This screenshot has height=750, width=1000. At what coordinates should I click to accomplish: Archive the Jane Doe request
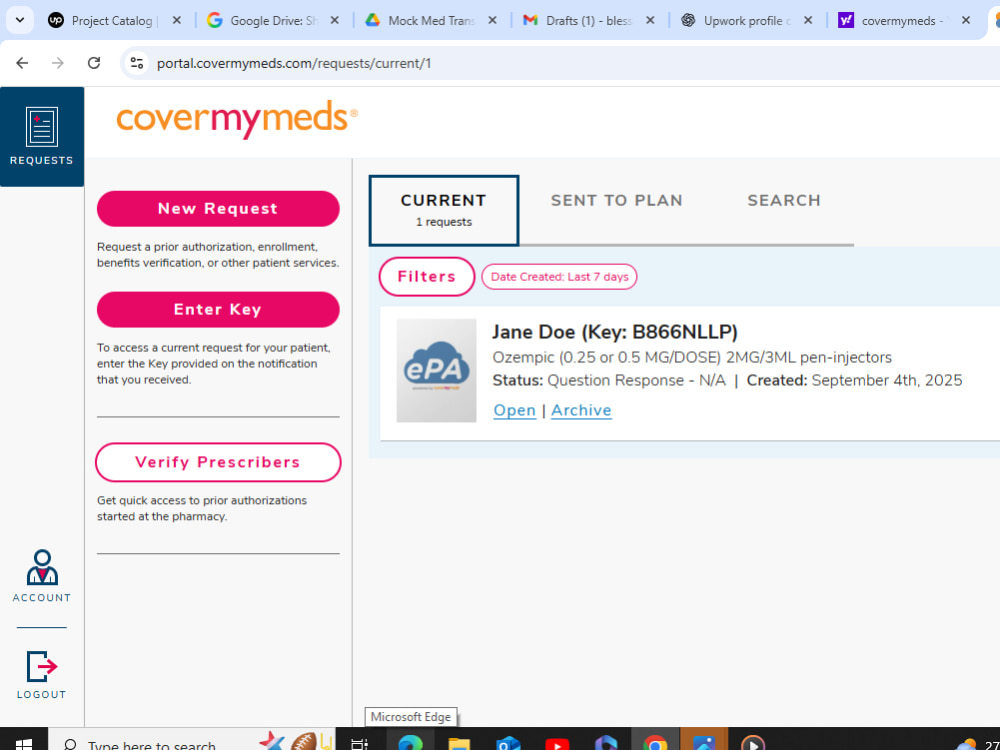click(581, 410)
